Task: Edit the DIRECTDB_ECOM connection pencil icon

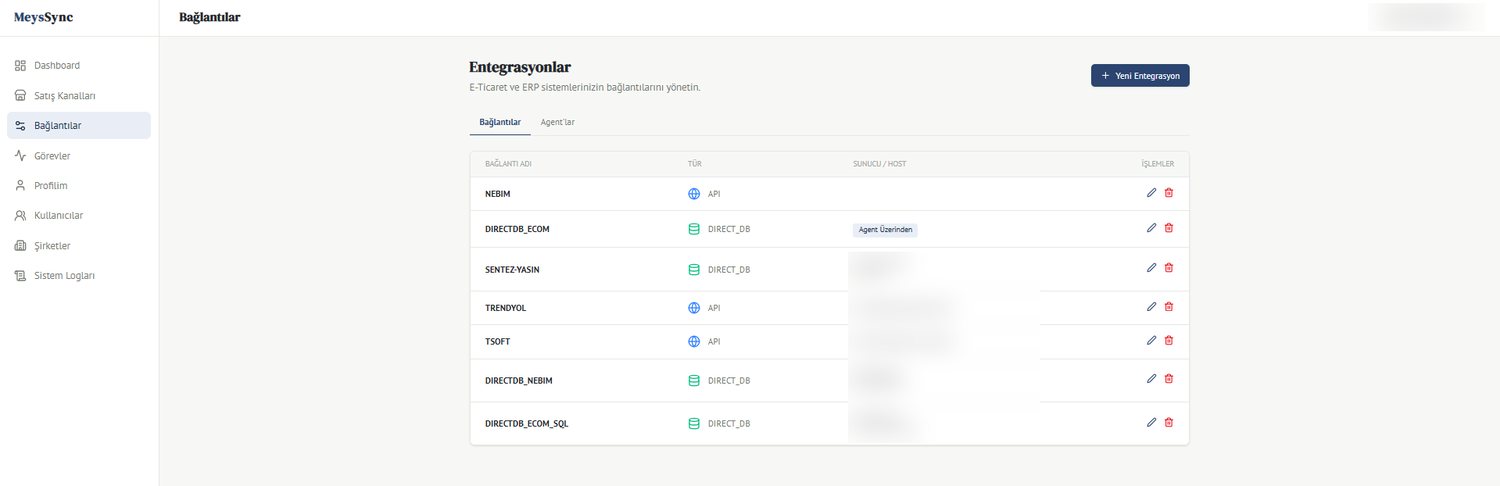Action: click(1151, 228)
